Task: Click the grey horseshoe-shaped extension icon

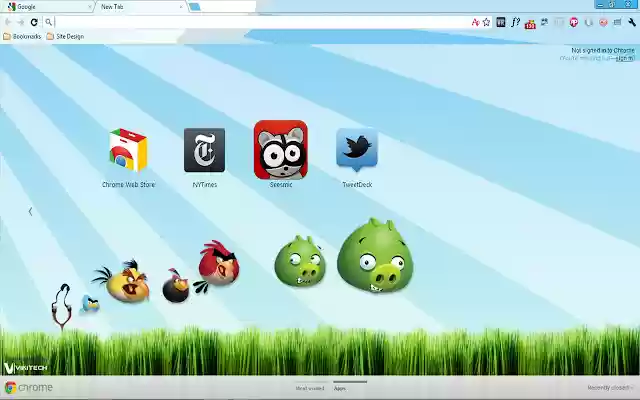Action: pyautogui.click(x=589, y=22)
